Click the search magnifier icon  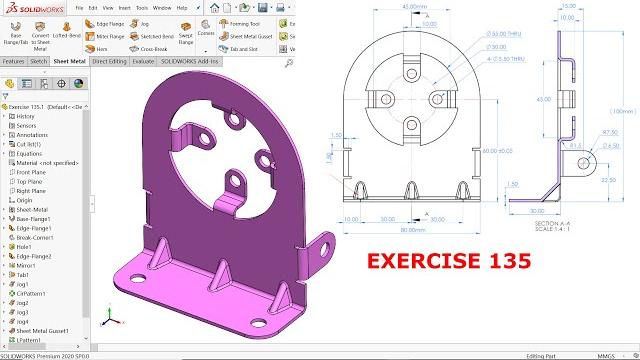pos(289,62)
